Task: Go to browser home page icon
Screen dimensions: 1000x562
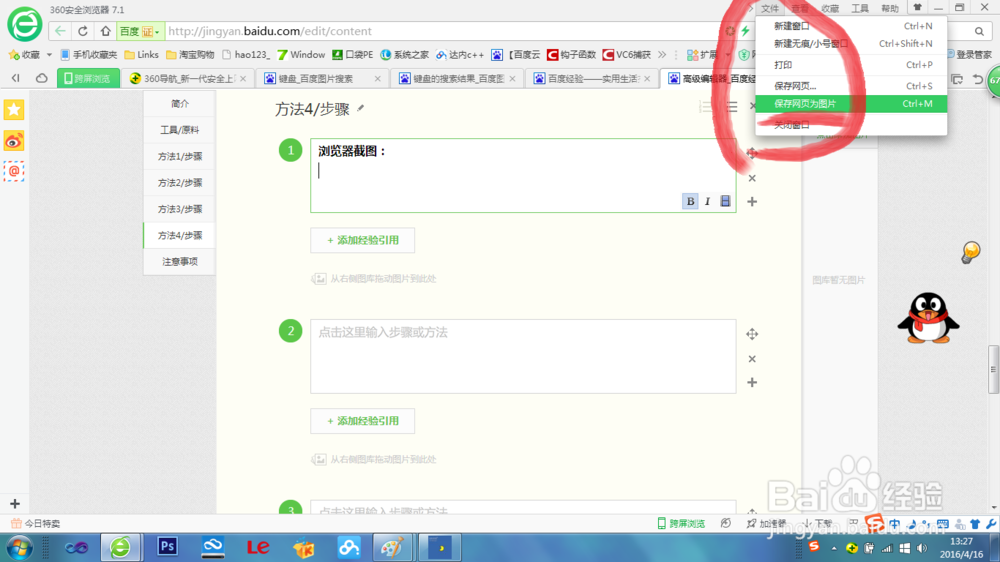Action: (106, 31)
